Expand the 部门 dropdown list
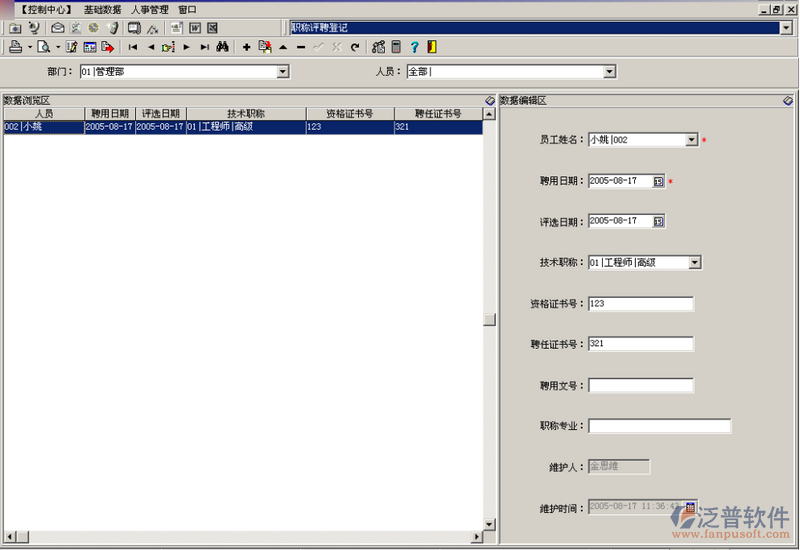 [x=282, y=72]
